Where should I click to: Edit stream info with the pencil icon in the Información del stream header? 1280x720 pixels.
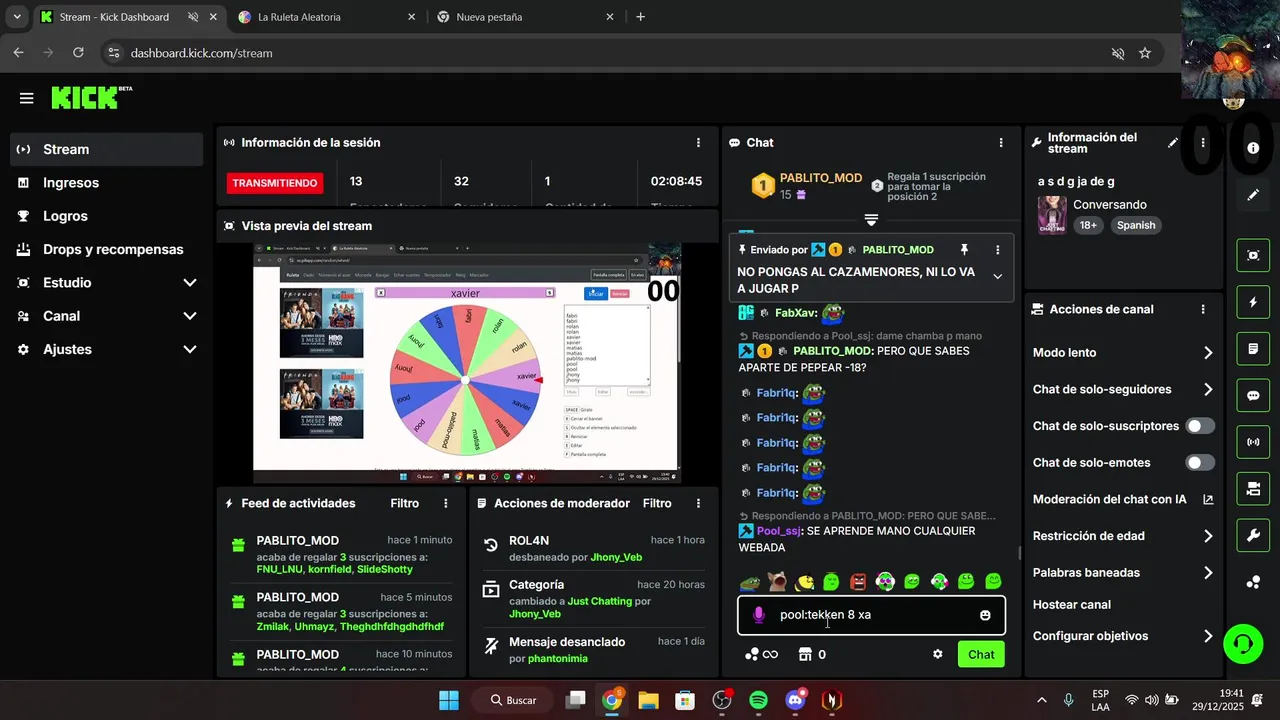[1173, 143]
